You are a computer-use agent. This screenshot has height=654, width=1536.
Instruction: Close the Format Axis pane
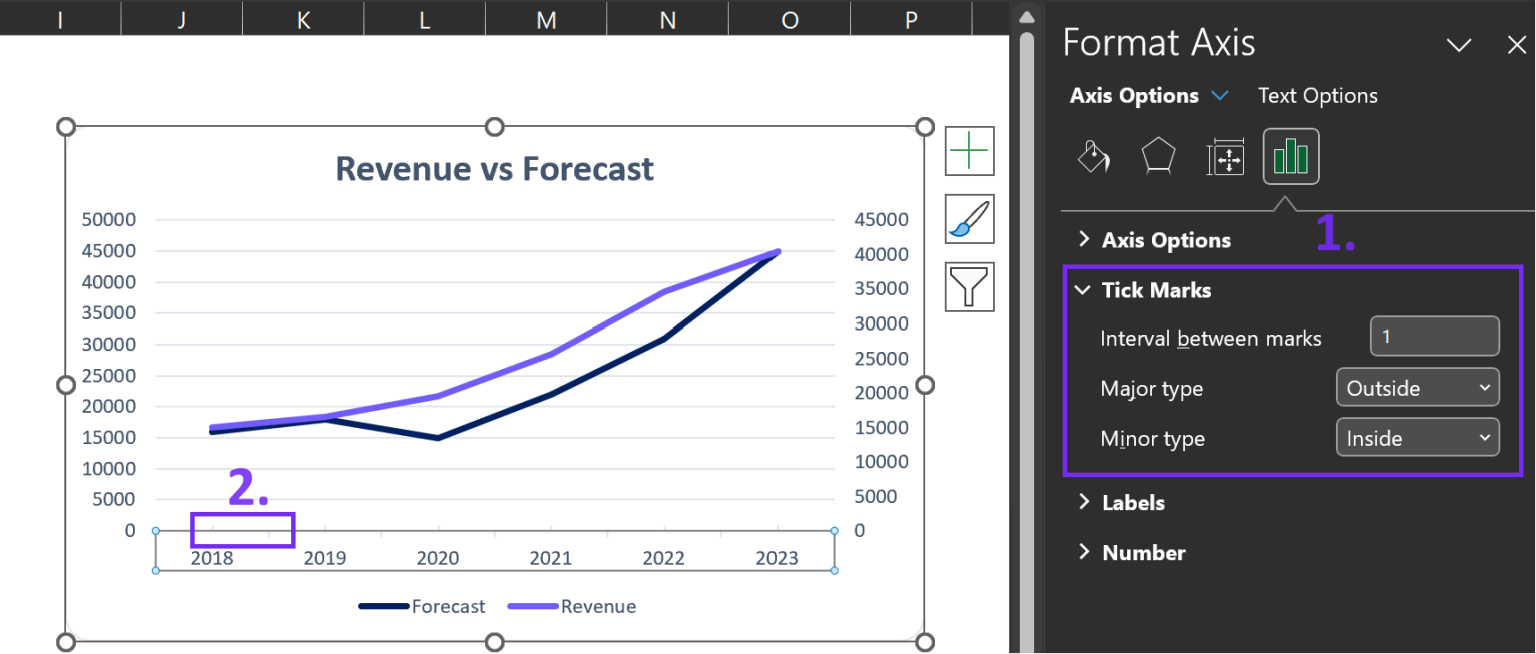pos(1516,45)
